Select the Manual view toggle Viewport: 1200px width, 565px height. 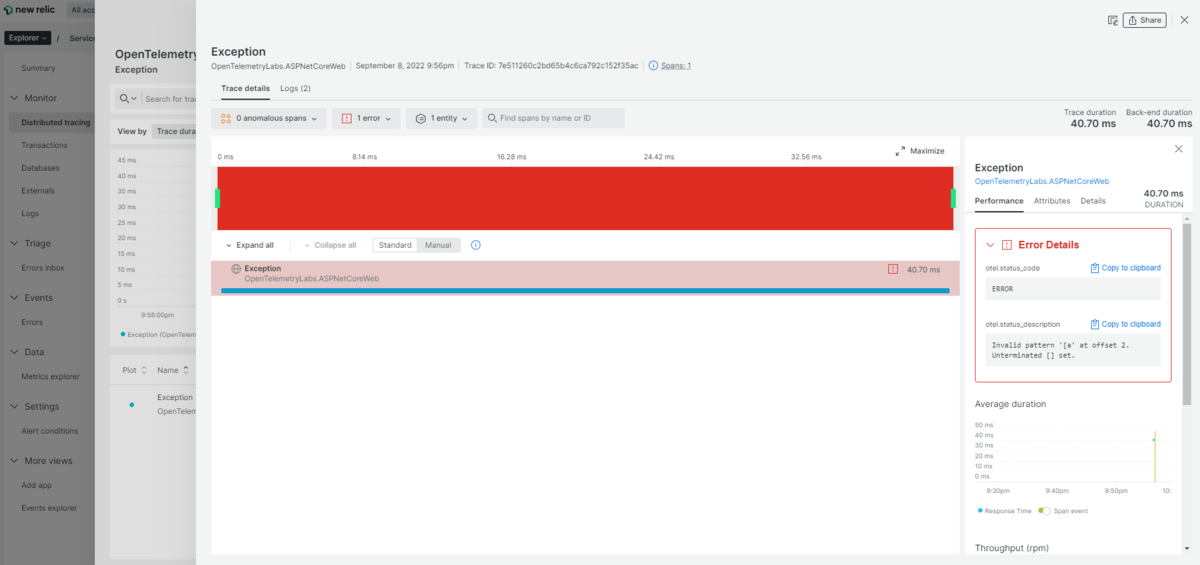(x=438, y=245)
